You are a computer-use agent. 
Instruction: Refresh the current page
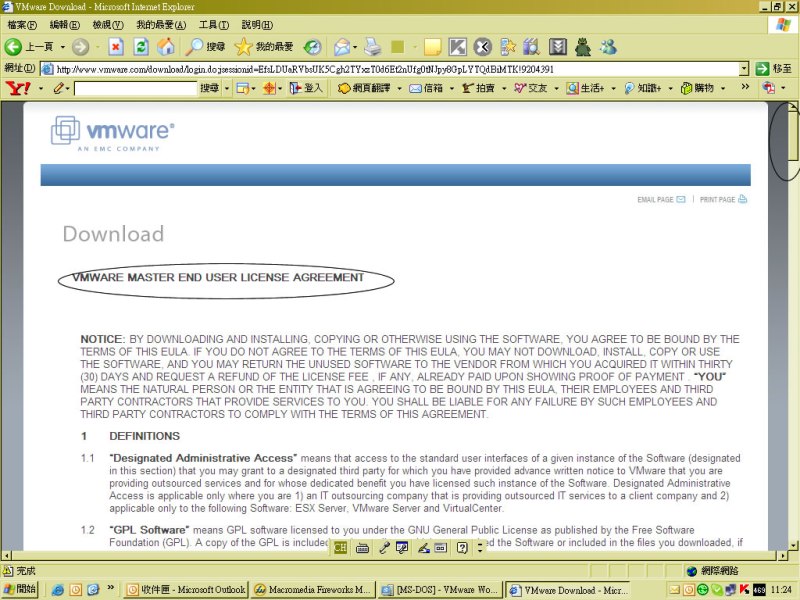141,47
